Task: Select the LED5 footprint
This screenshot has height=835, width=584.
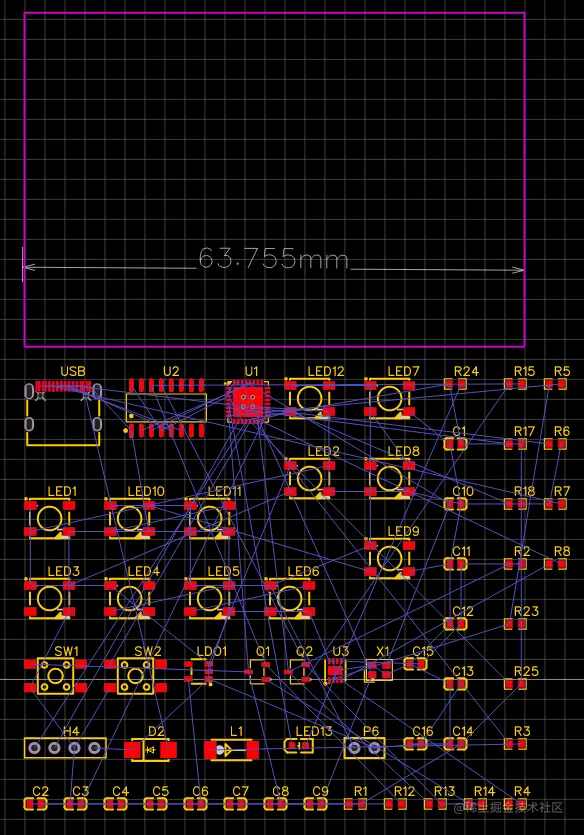Action: (210, 599)
